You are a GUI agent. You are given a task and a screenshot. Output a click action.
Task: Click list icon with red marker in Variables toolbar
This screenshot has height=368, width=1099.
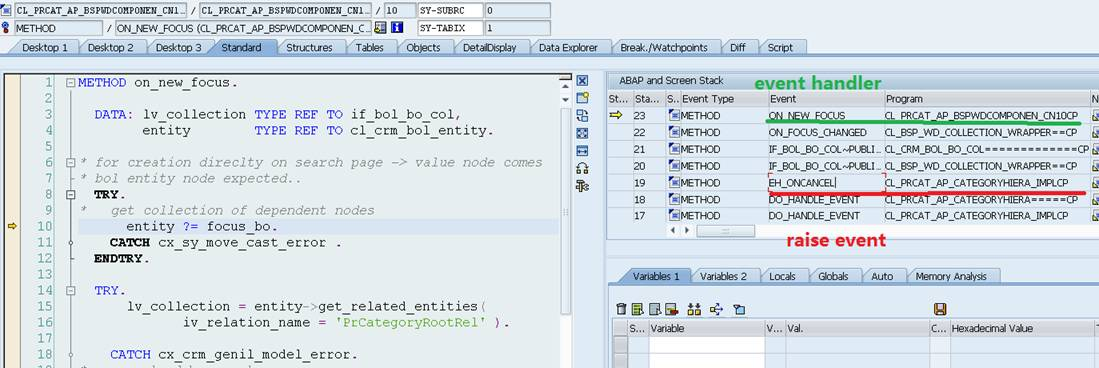pyautogui.click(x=671, y=309)
